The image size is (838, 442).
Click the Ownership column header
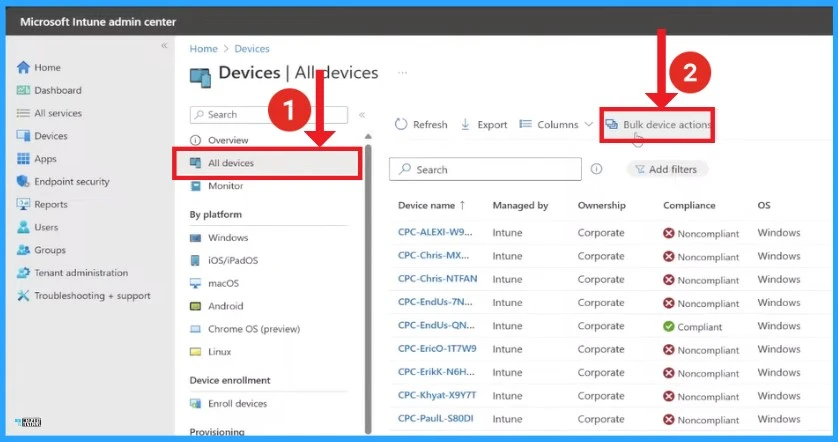[x=601, y=205]
